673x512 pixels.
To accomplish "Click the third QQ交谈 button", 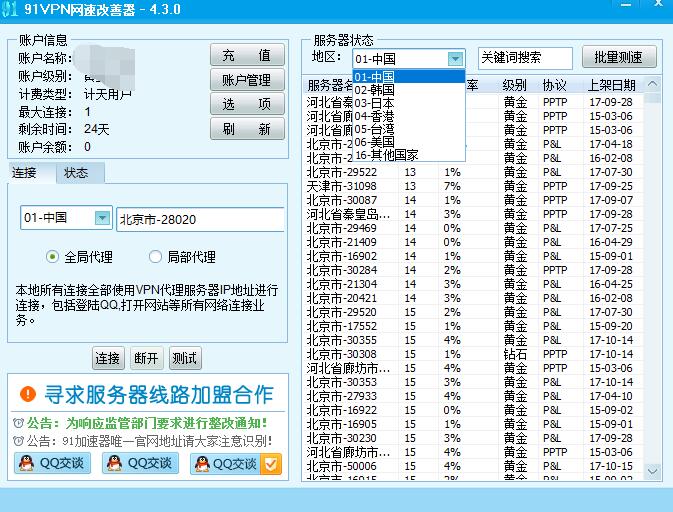I will click(236, 464).
